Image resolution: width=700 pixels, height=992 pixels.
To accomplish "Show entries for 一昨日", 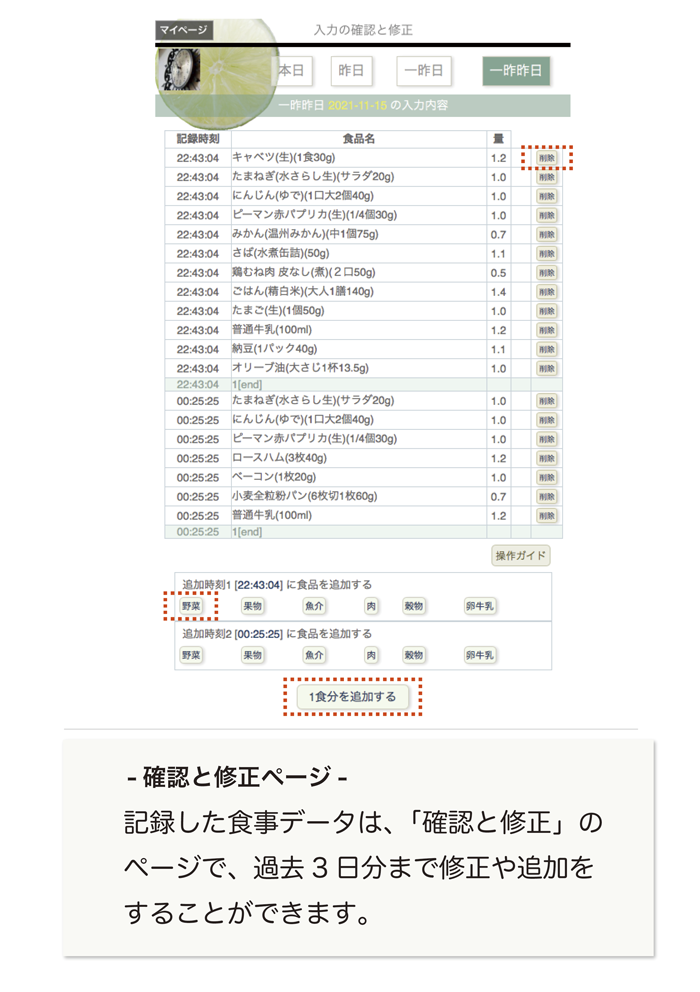I will click(x=424, y=71).
